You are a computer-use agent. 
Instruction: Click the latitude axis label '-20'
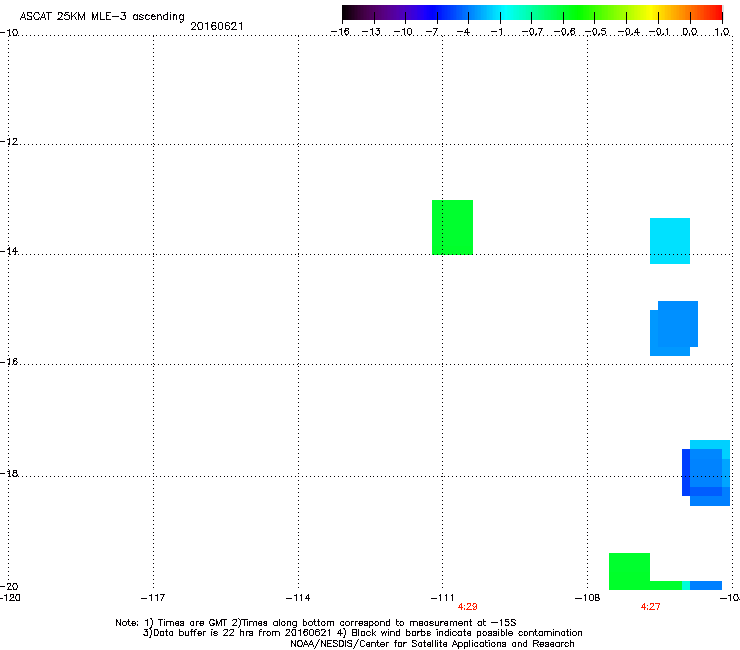(9, 586)
